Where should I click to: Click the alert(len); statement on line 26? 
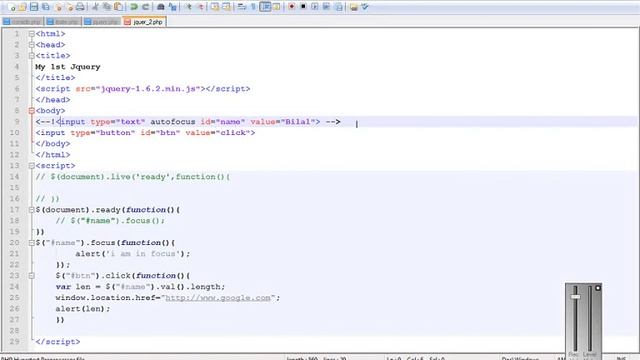point(83,309)
